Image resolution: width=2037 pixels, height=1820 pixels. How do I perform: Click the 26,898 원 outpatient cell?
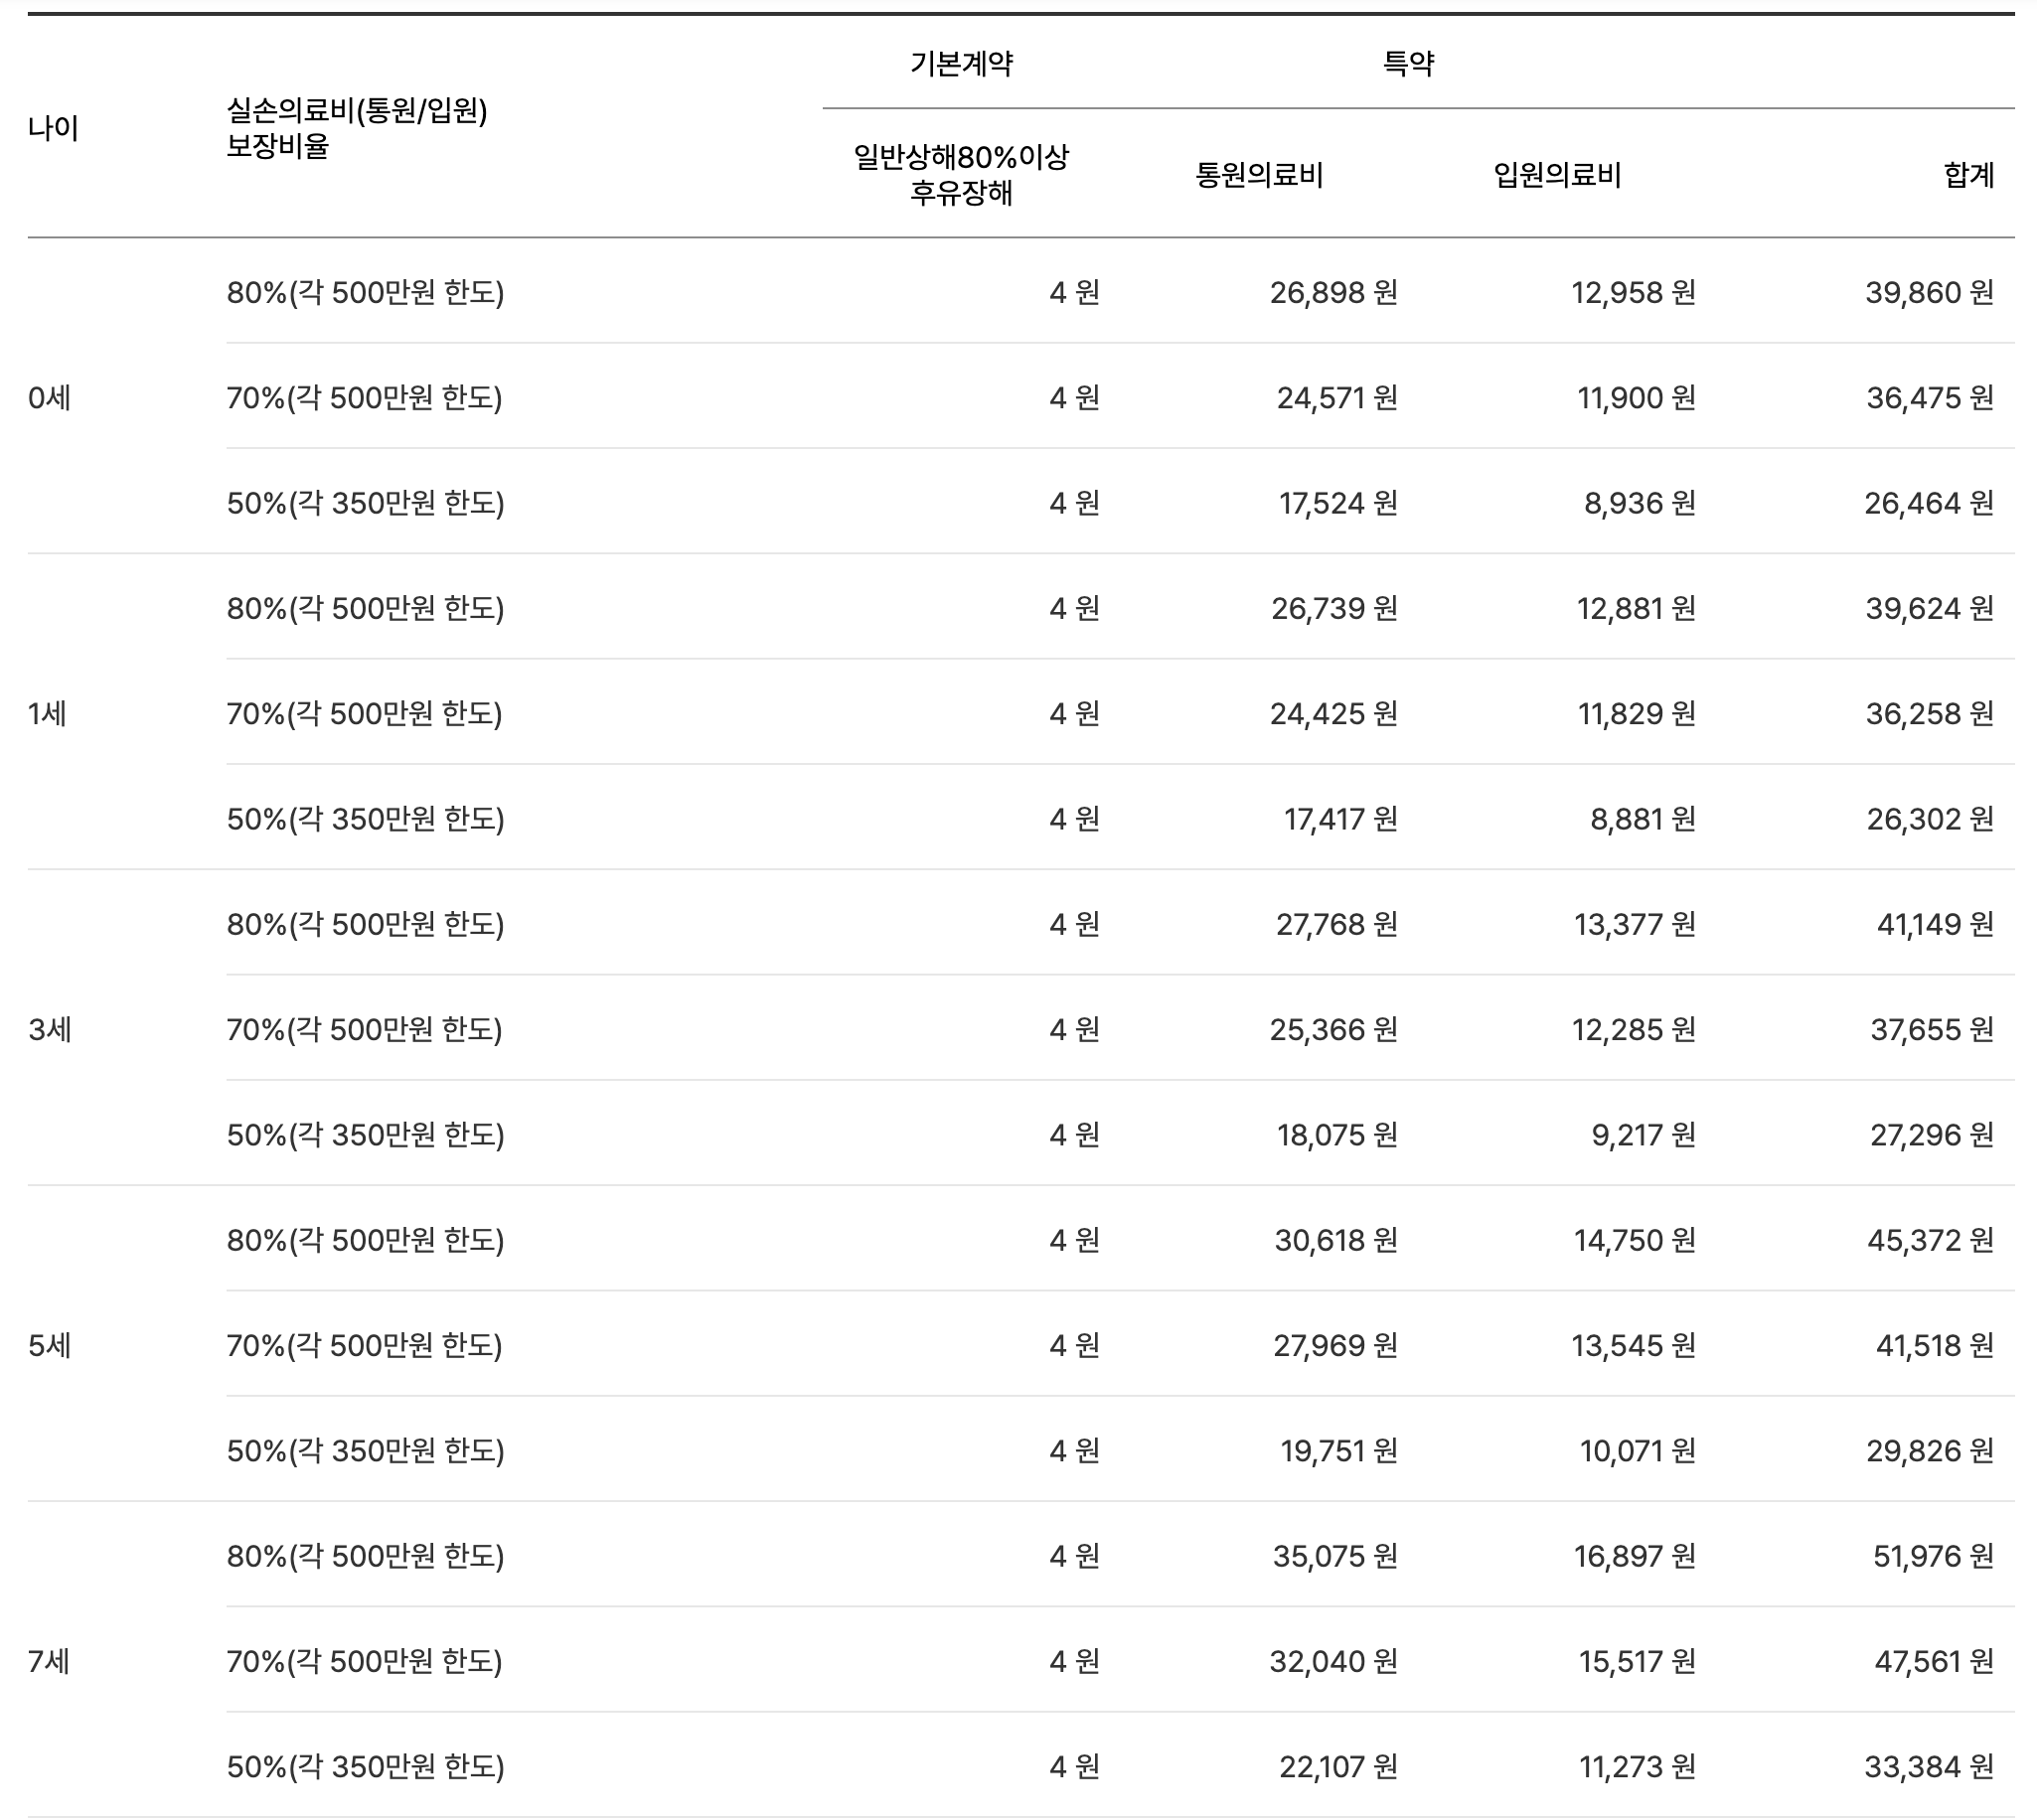pyautogui.click(x=1332, y=292)
